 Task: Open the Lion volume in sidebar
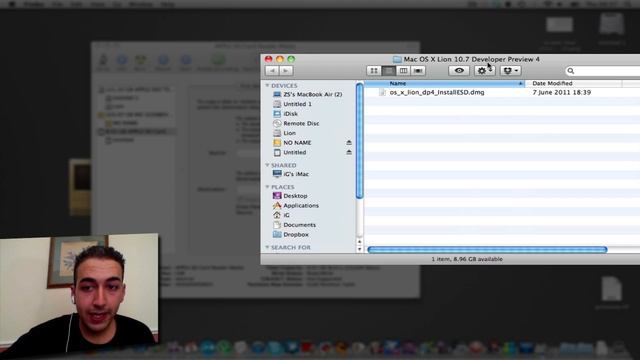pyautogui.click(x=284, y=133)
